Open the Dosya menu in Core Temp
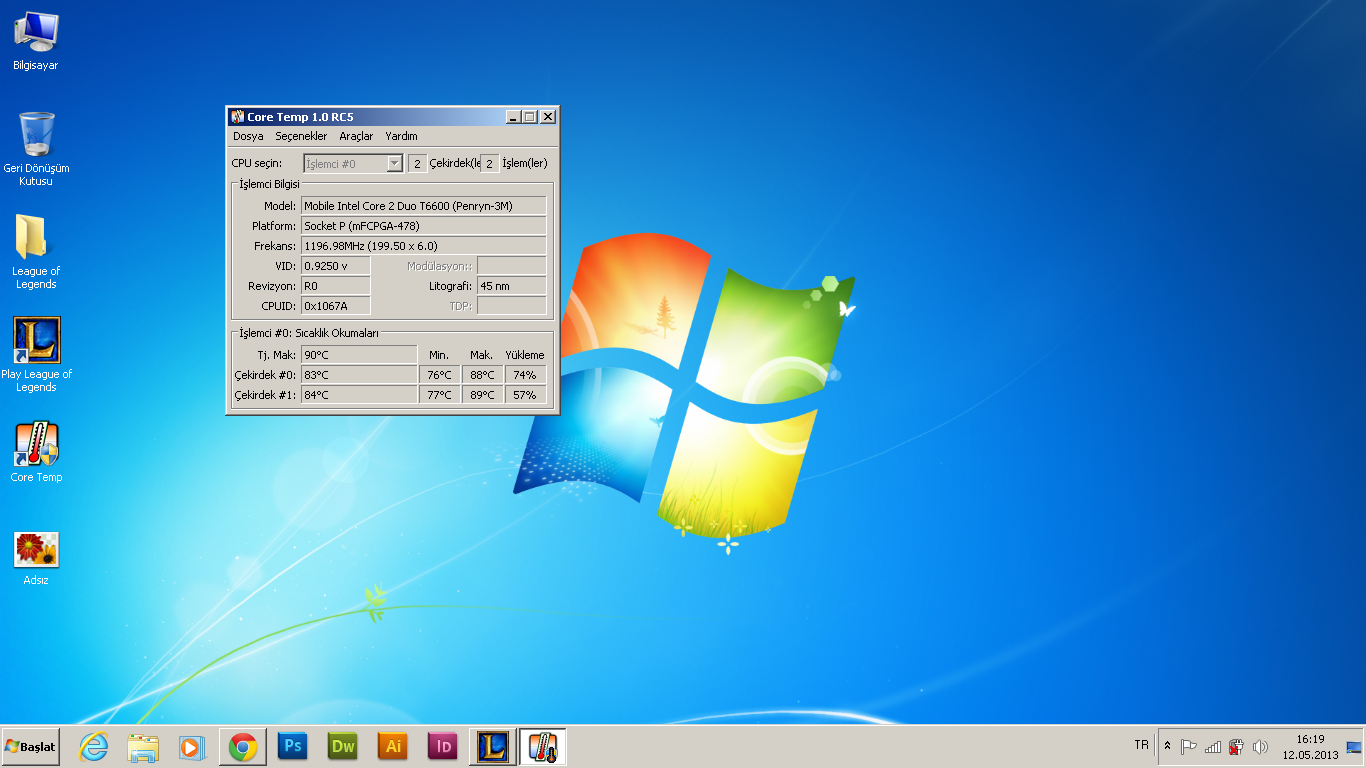The width and height of the screenshot is (1366, 768). 248,136
